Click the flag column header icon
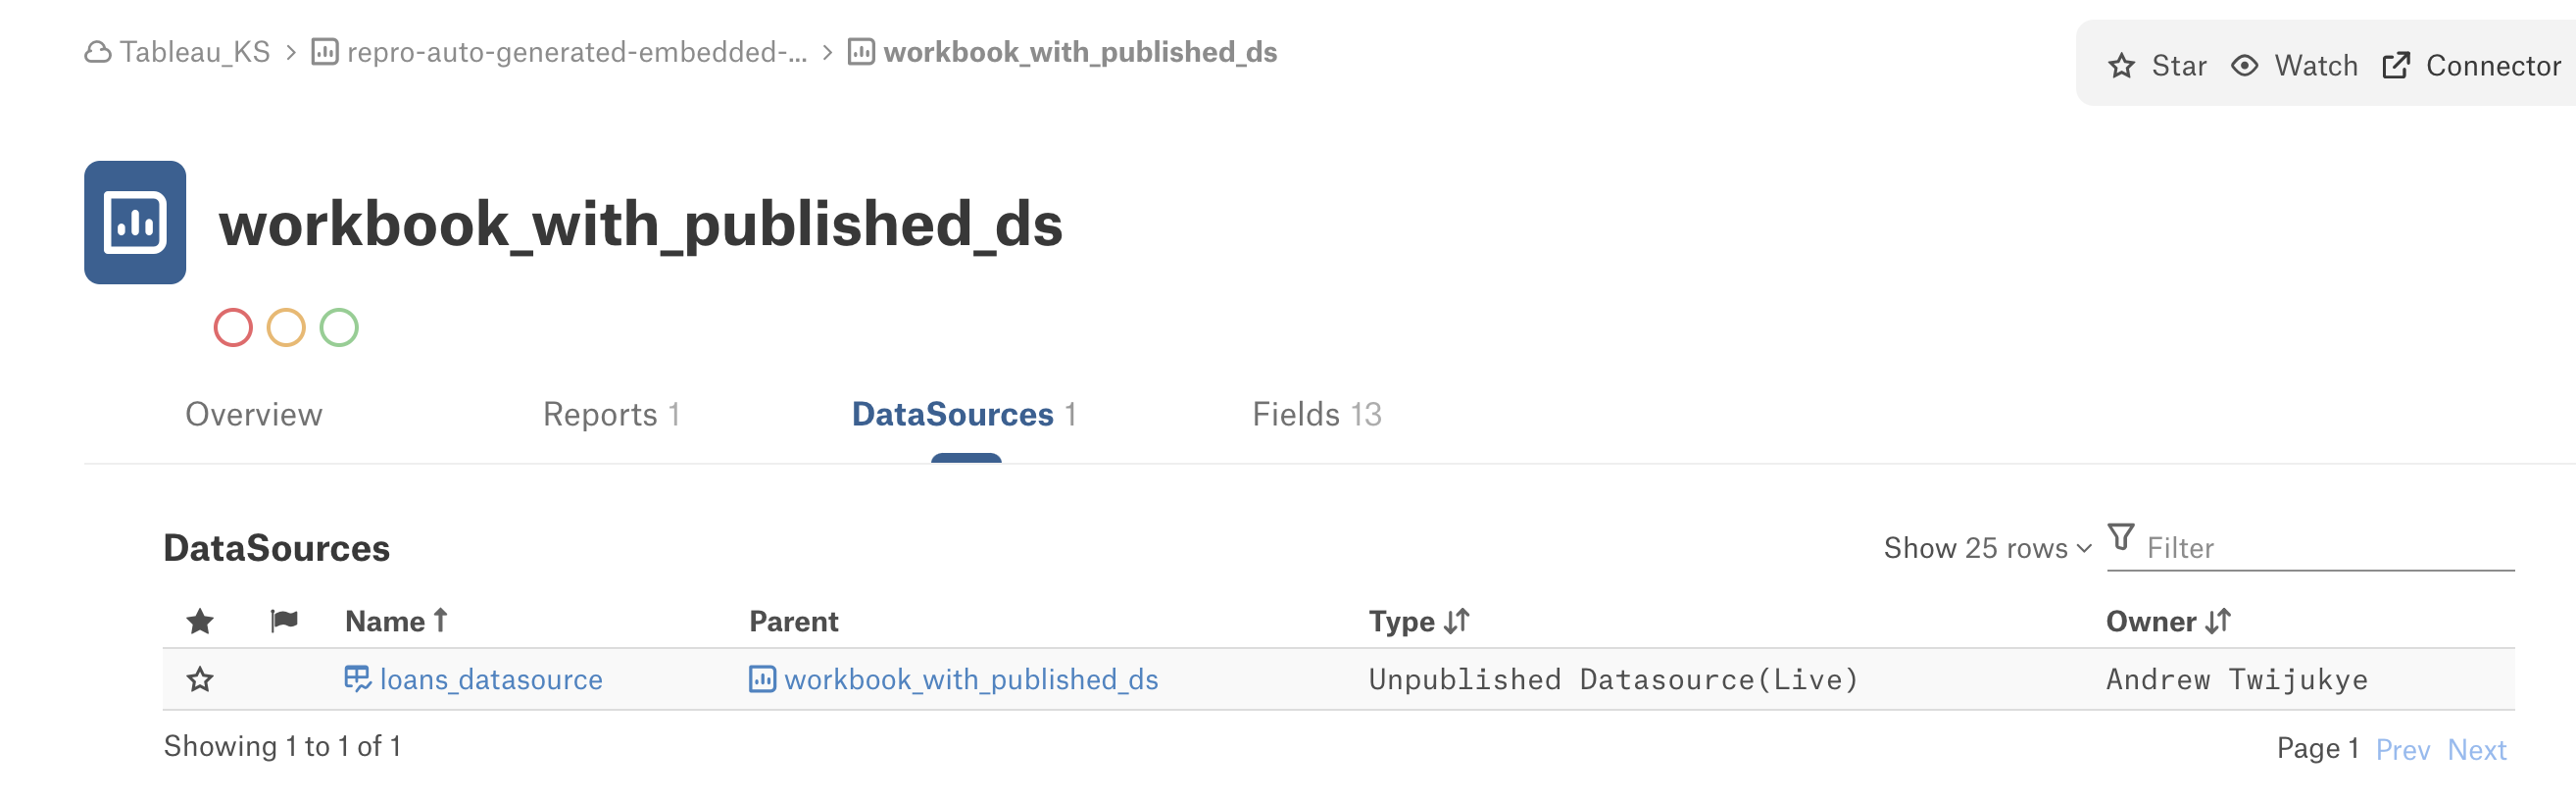The image size is (2576, 800). (284, 621)
